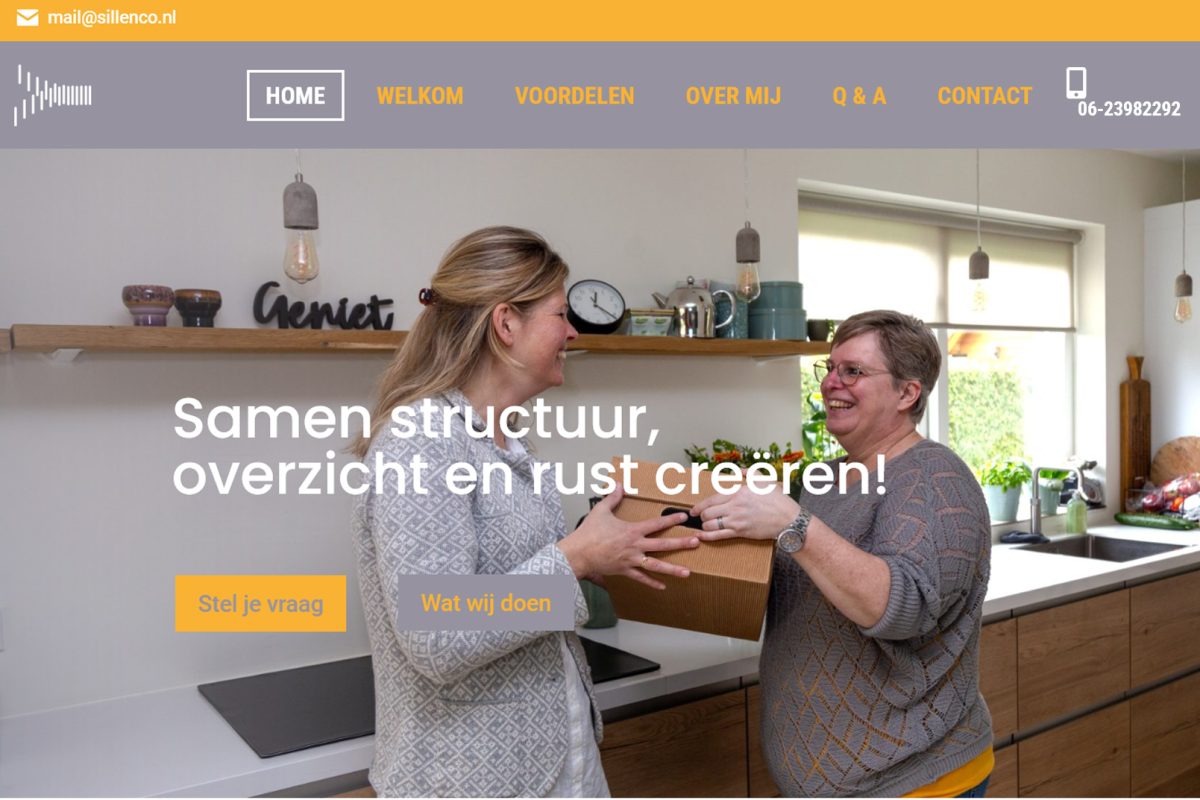
Task: Click the hanging lamp above 'Geniet'
Action: pos(300,228)
